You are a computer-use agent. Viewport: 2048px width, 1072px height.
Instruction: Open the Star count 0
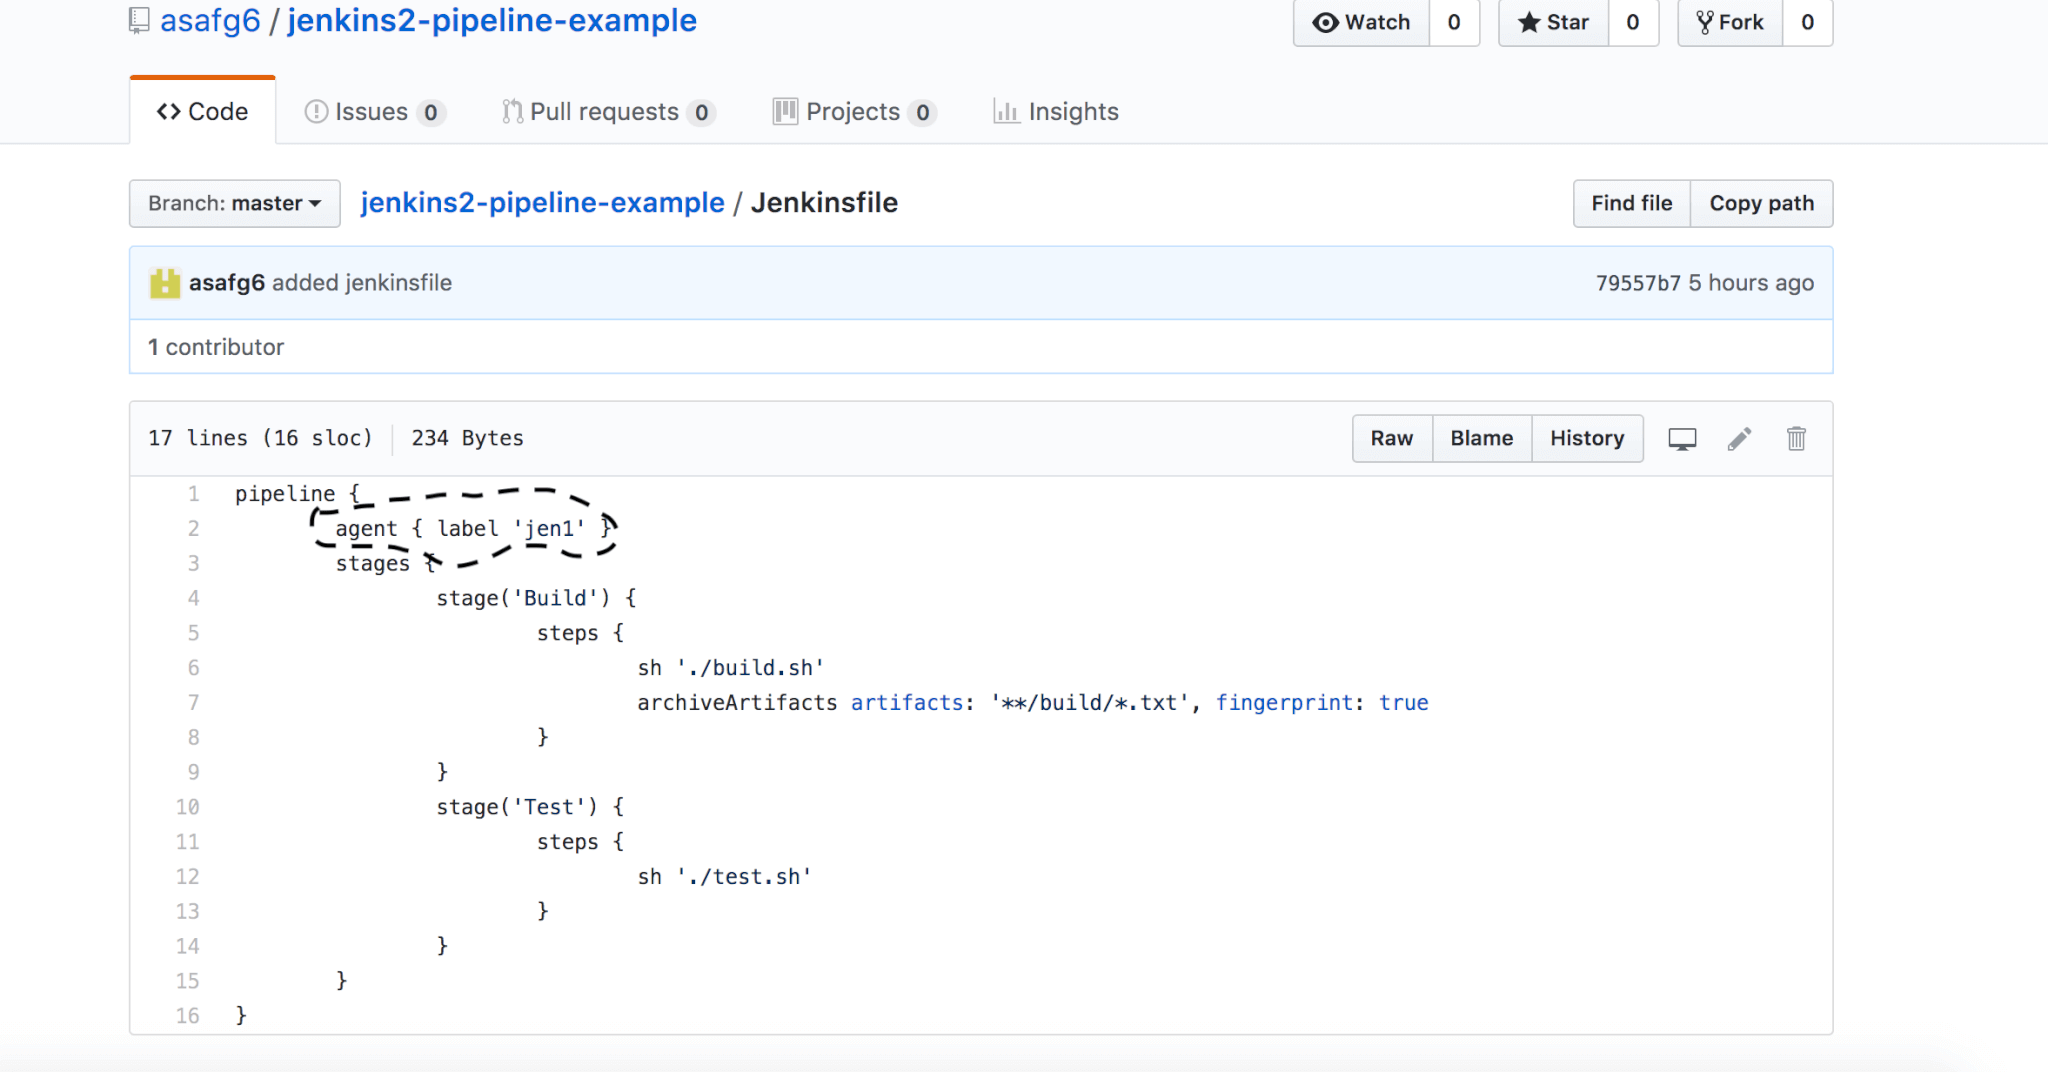click(x=1633, y=22)
